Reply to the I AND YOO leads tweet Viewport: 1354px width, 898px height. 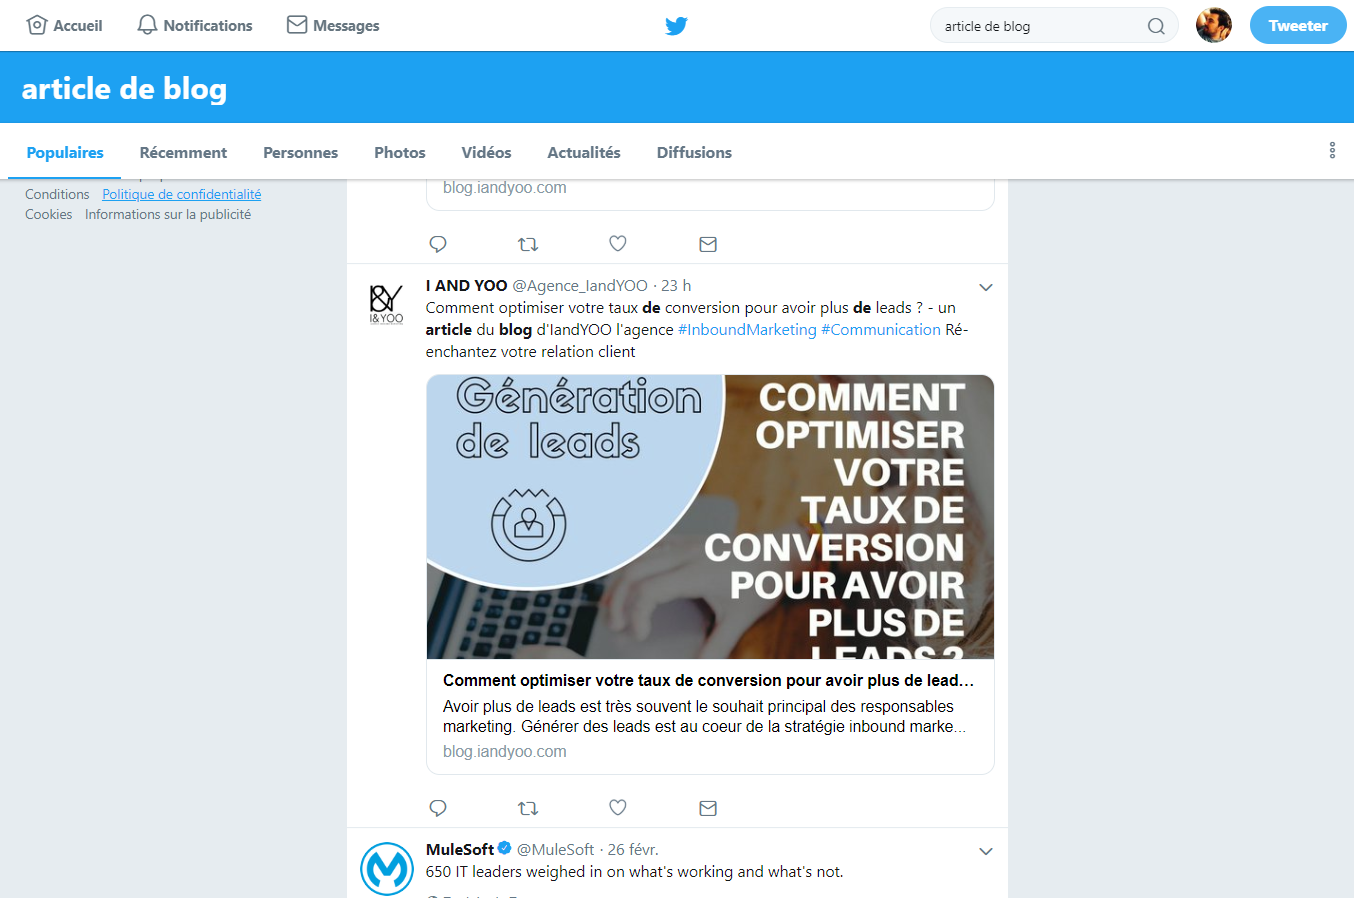coord(438,808)
